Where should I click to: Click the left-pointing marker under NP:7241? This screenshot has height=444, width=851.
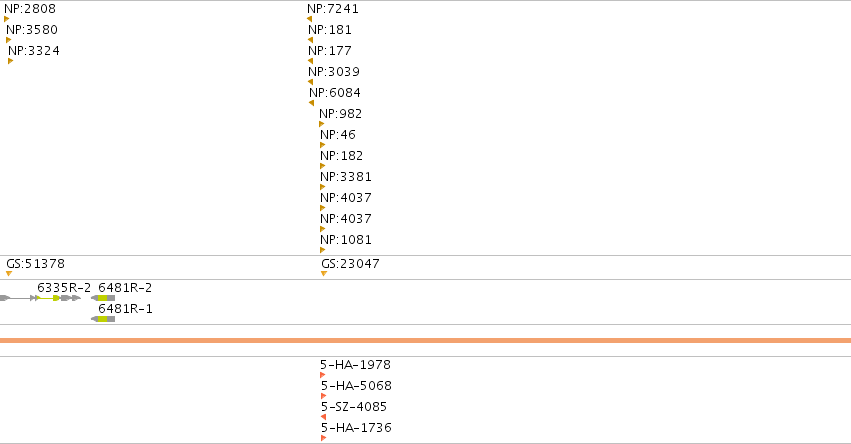[x=309, y=19]
